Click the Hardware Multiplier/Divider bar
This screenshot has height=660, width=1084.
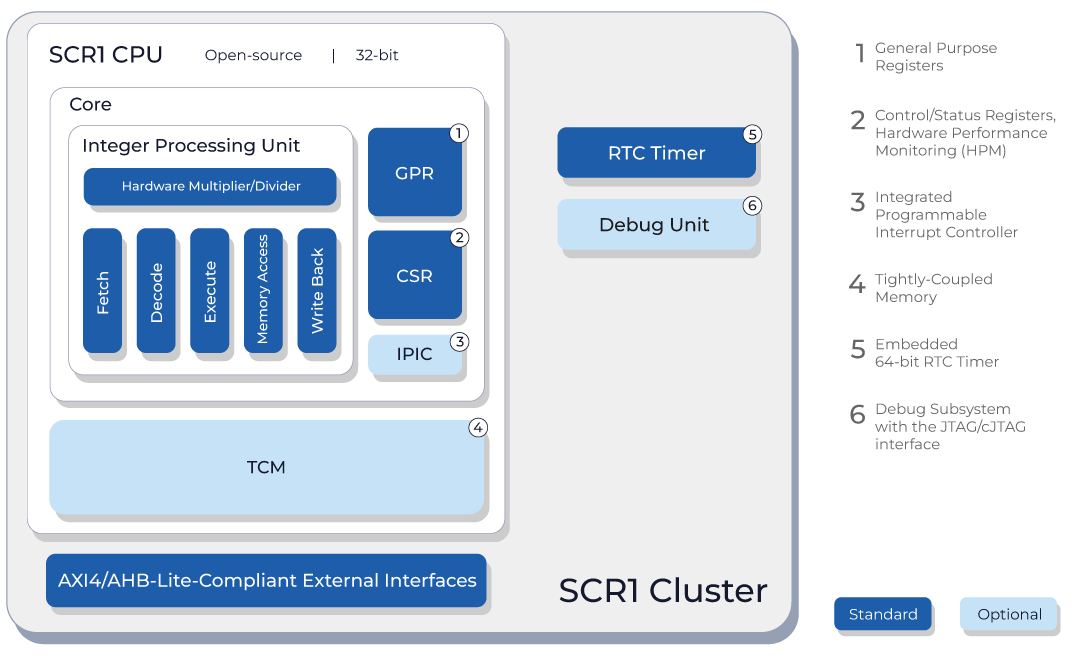[x=210, y=186]
